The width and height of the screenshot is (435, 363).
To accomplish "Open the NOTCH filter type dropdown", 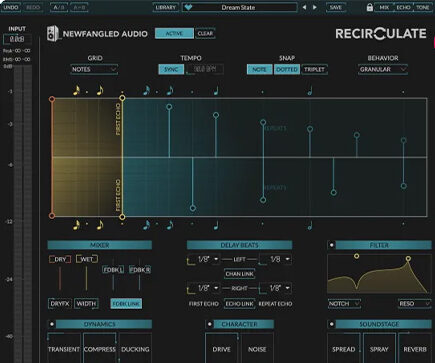I will point(344,304).
